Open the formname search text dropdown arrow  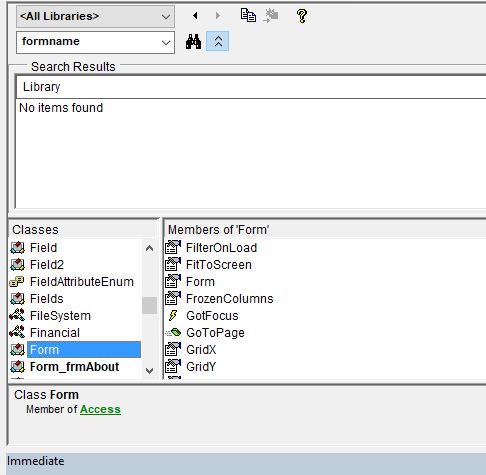pyautogui.click(x=166, y=42)
